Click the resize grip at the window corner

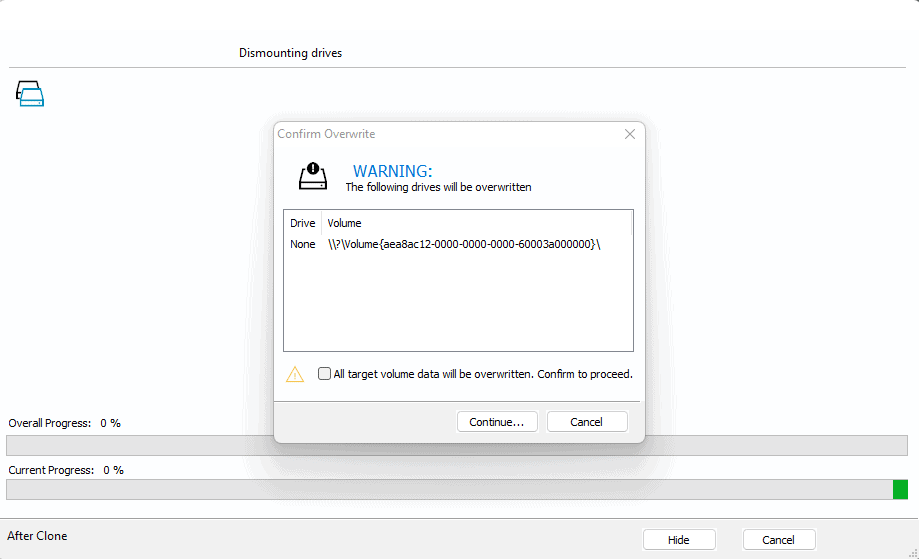[x=913, y=553]
